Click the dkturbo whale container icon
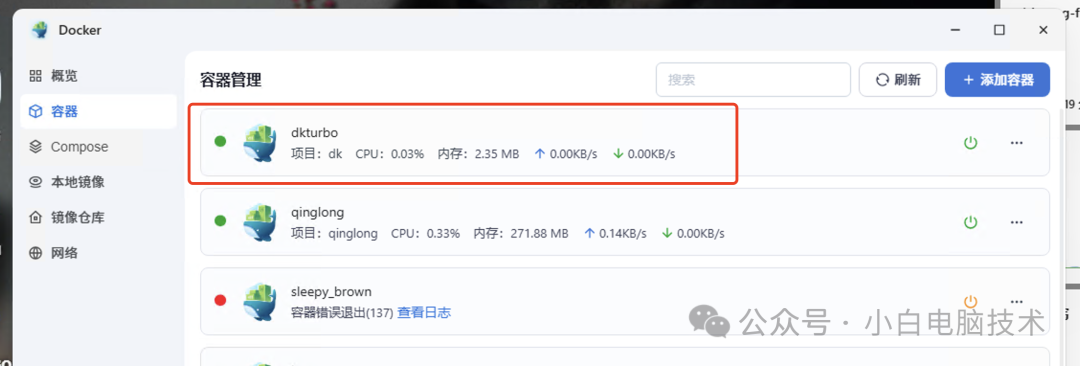The height and width of the screenshot is (366, 1080). pos(260,143)
